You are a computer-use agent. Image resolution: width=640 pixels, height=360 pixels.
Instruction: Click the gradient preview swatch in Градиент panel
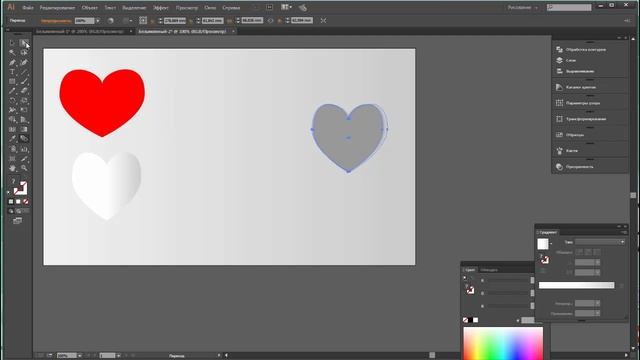coord(542,244)
